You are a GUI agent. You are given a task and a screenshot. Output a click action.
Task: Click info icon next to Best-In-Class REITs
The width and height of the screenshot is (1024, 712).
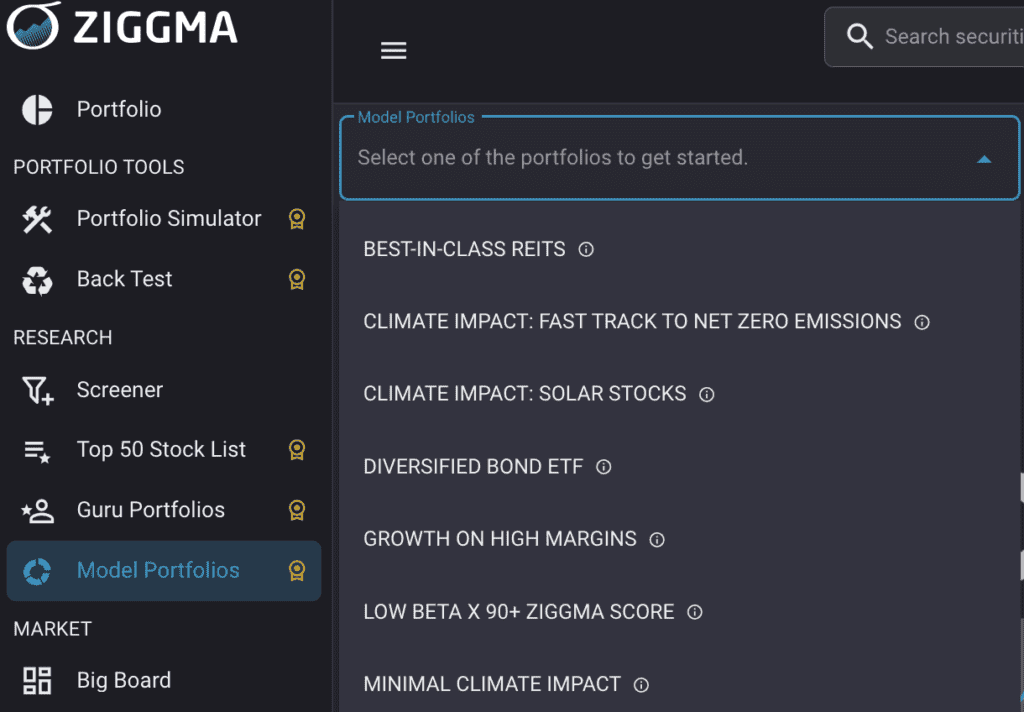pos(586,250)
